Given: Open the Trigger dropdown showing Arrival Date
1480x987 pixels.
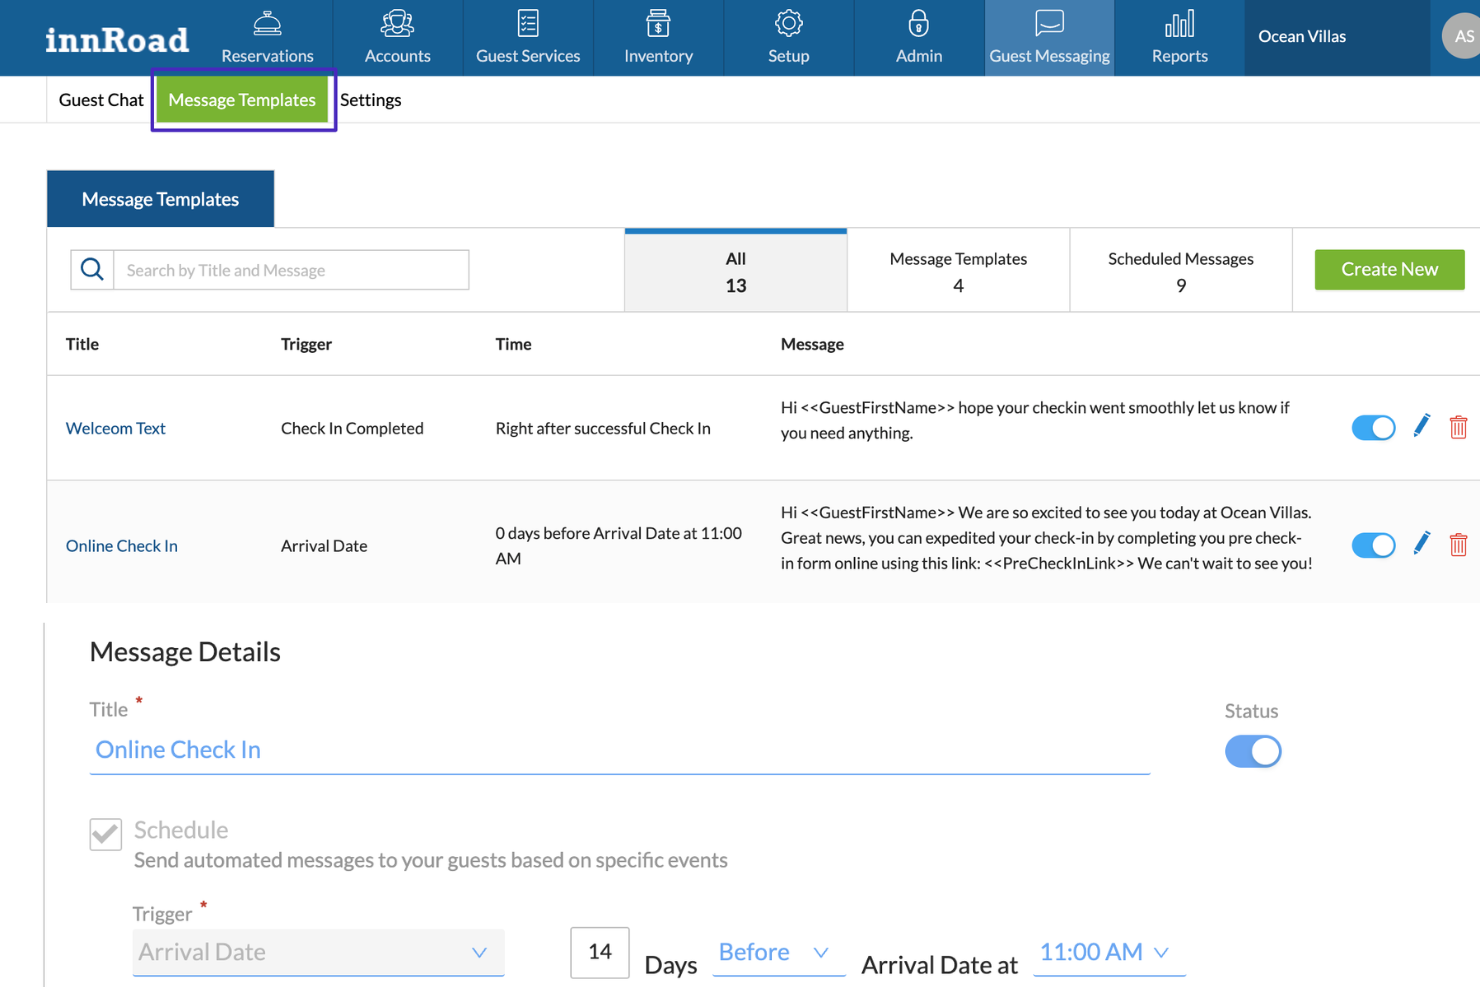Looking at the screenshot, I should 318,951.
